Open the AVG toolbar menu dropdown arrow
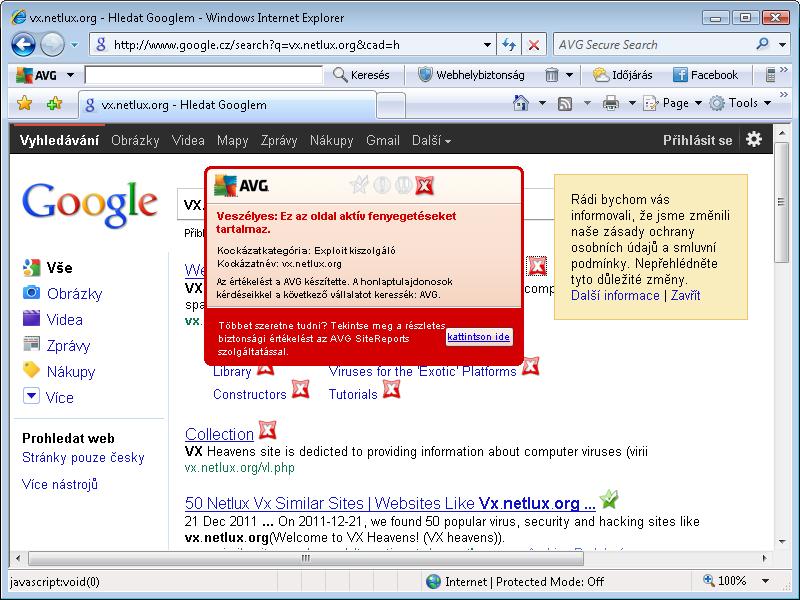Viewport: 800px width, 600px height. click(70, 75)
